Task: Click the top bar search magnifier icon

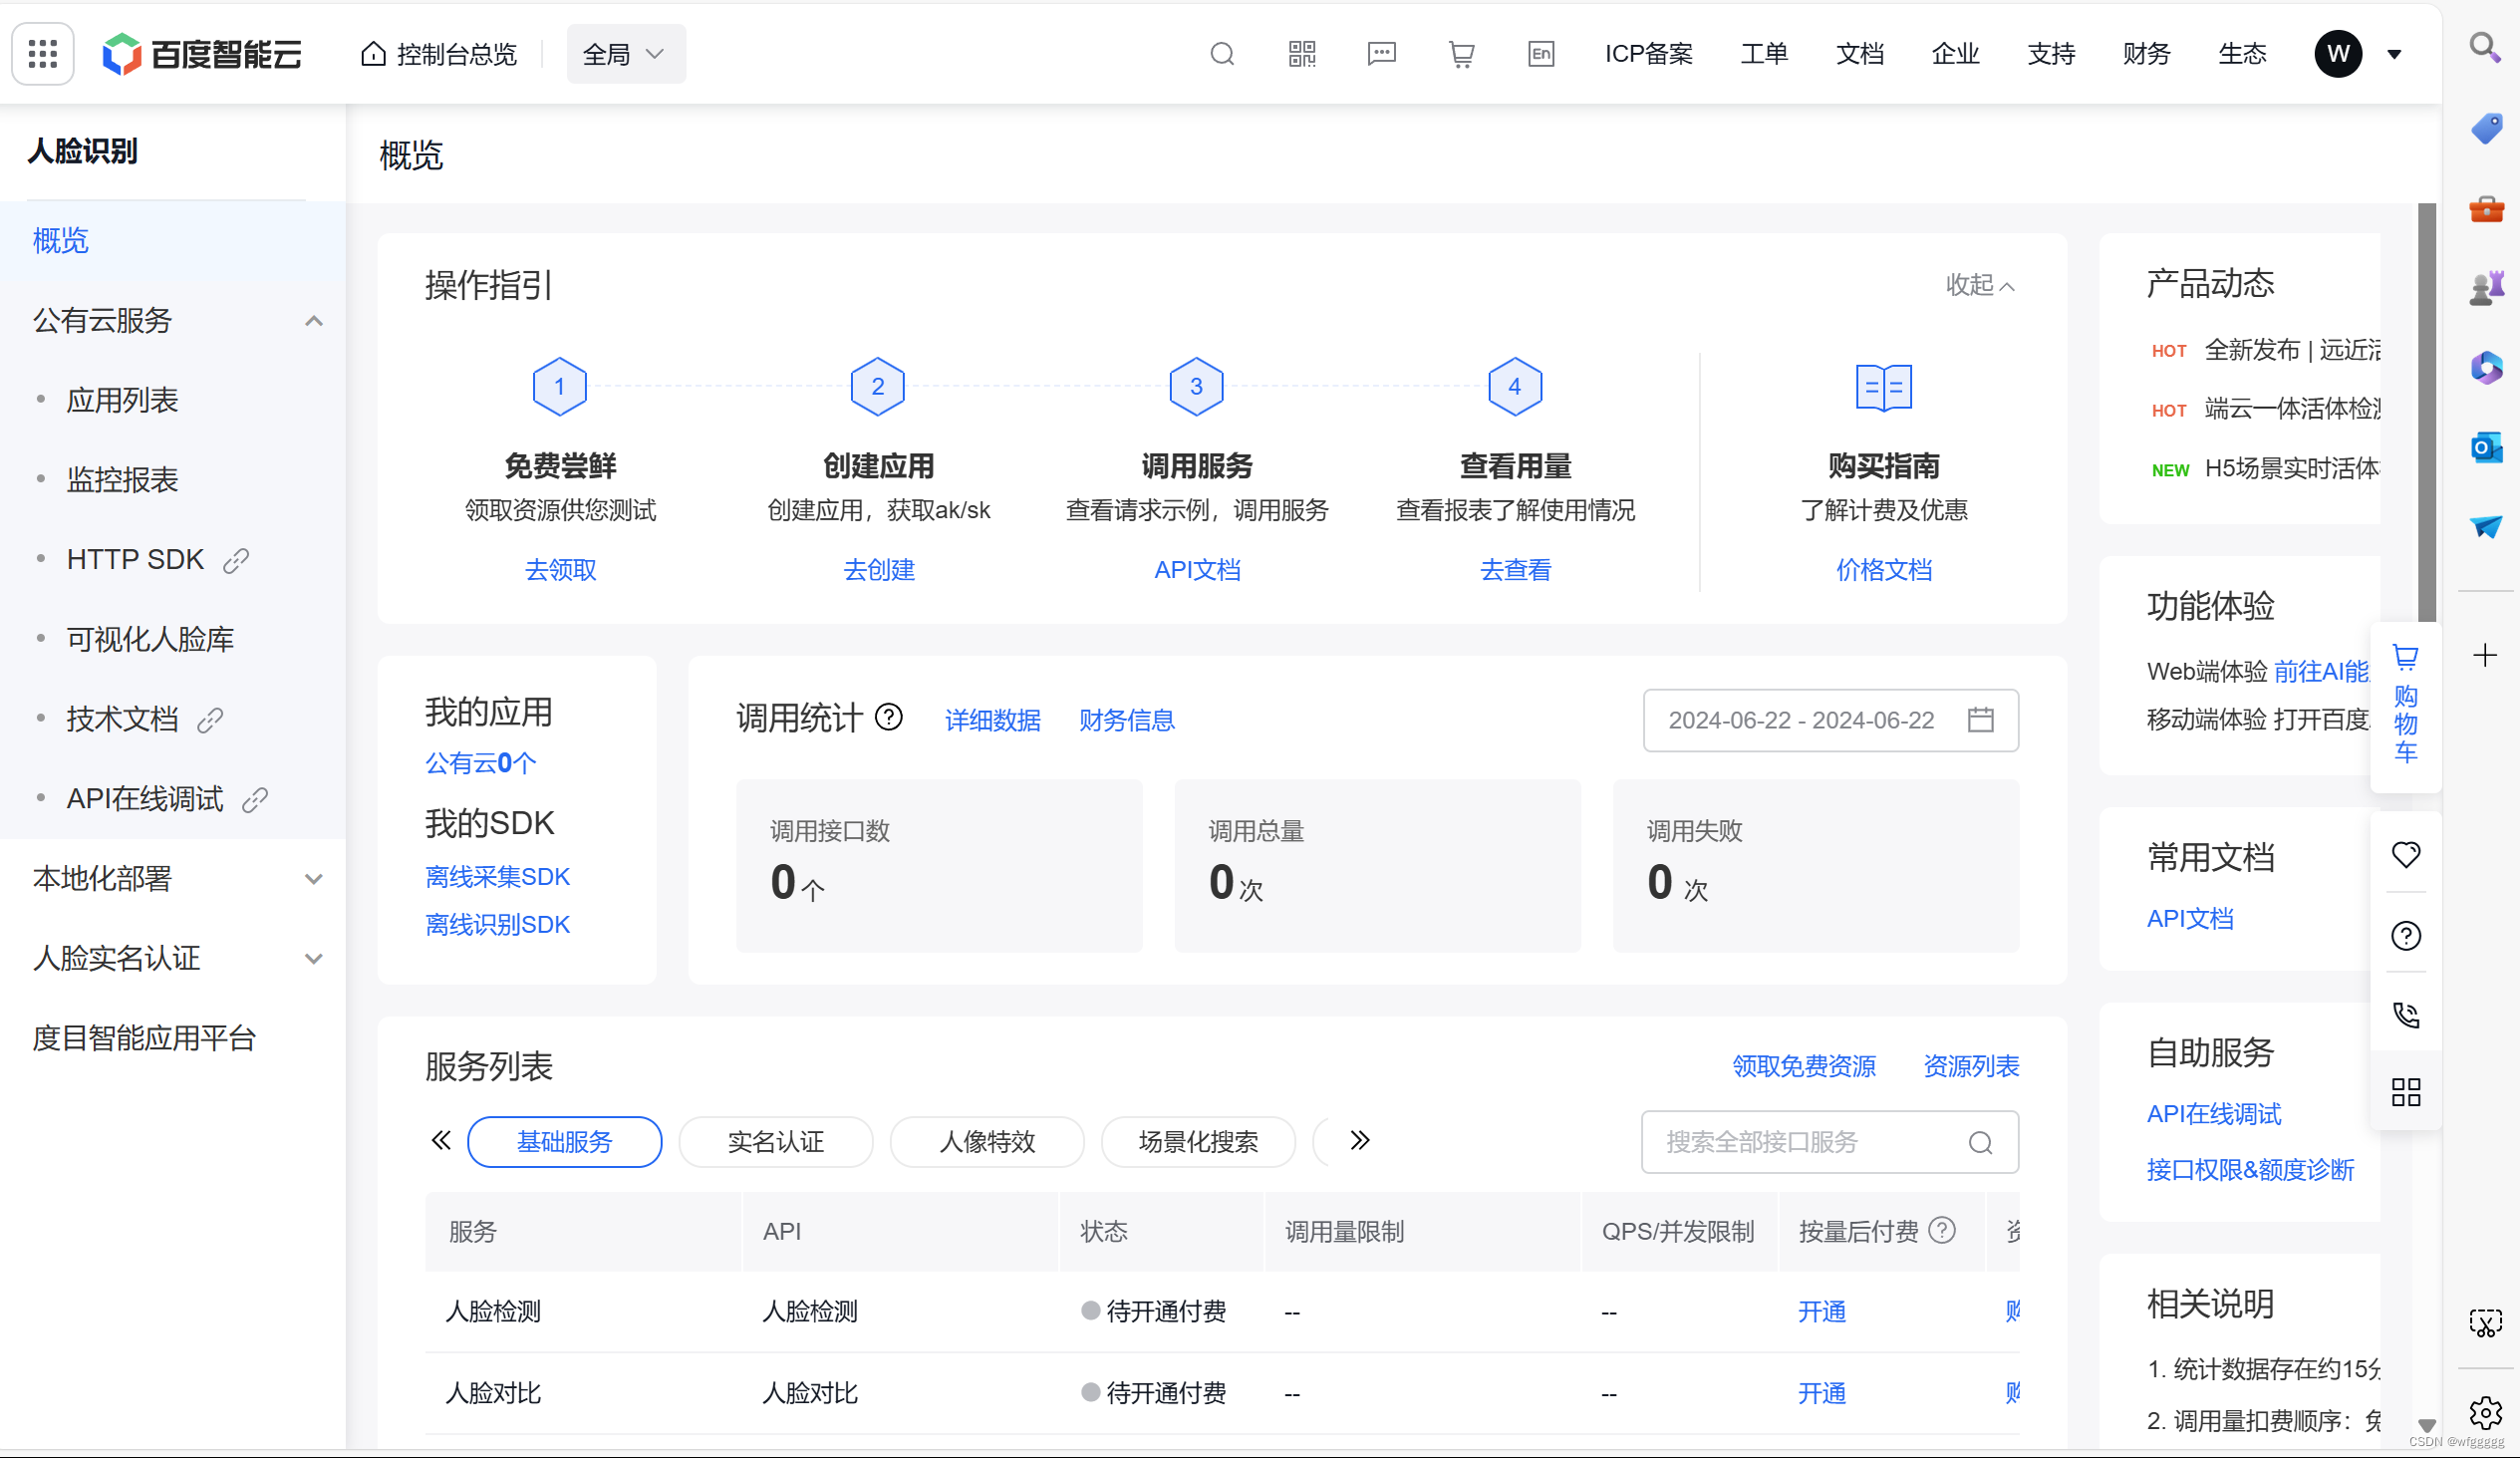Action: click(x=1222, y=54)
